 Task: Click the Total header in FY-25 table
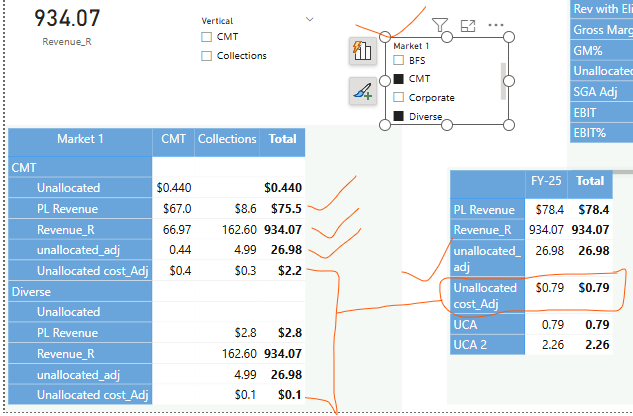click(x=590, y=184)
